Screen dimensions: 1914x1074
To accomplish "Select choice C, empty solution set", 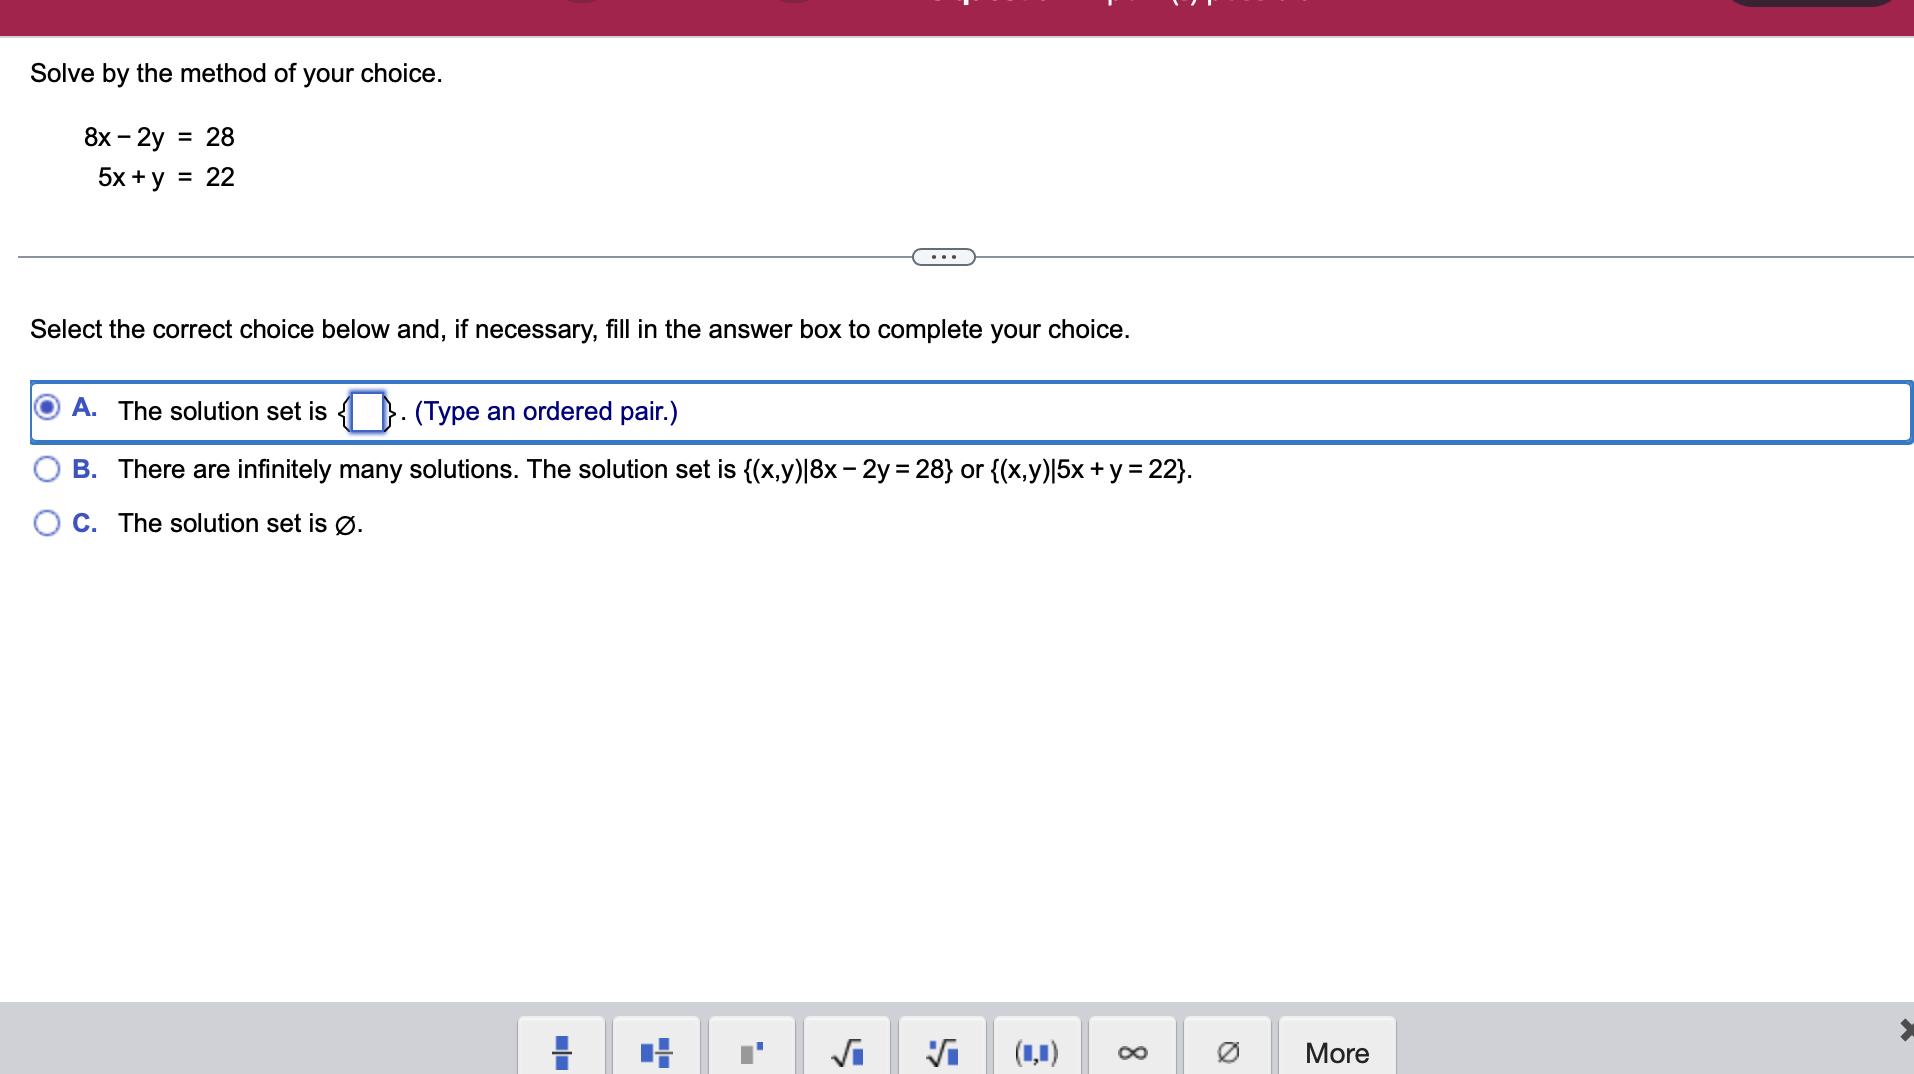I will coord(47,523).
